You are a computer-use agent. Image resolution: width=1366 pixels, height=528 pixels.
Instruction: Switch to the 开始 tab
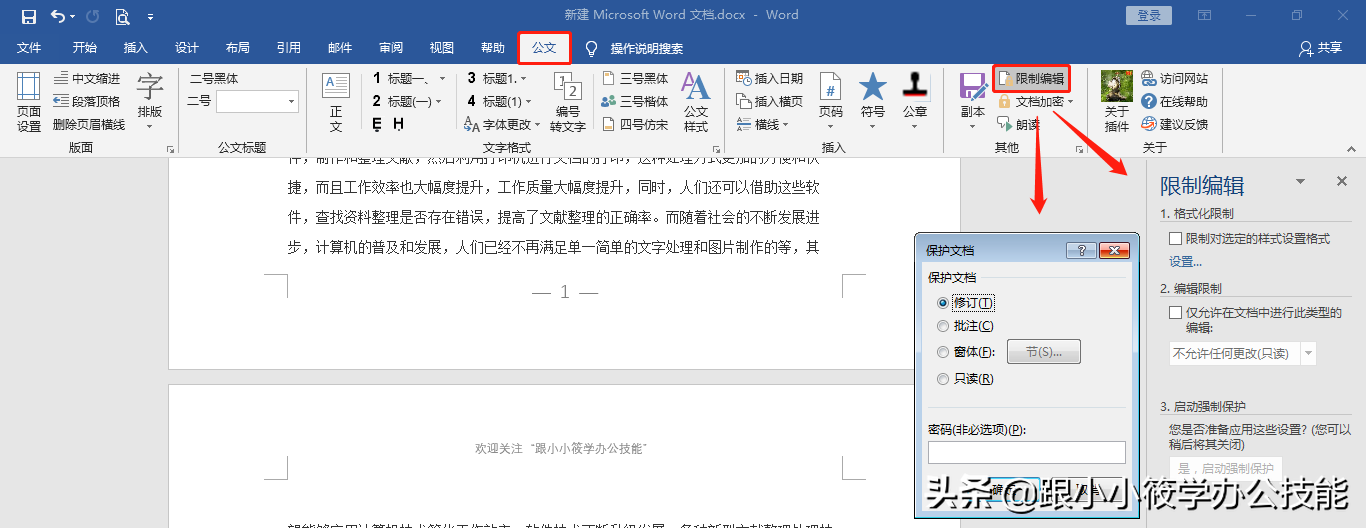click(85, 48)
